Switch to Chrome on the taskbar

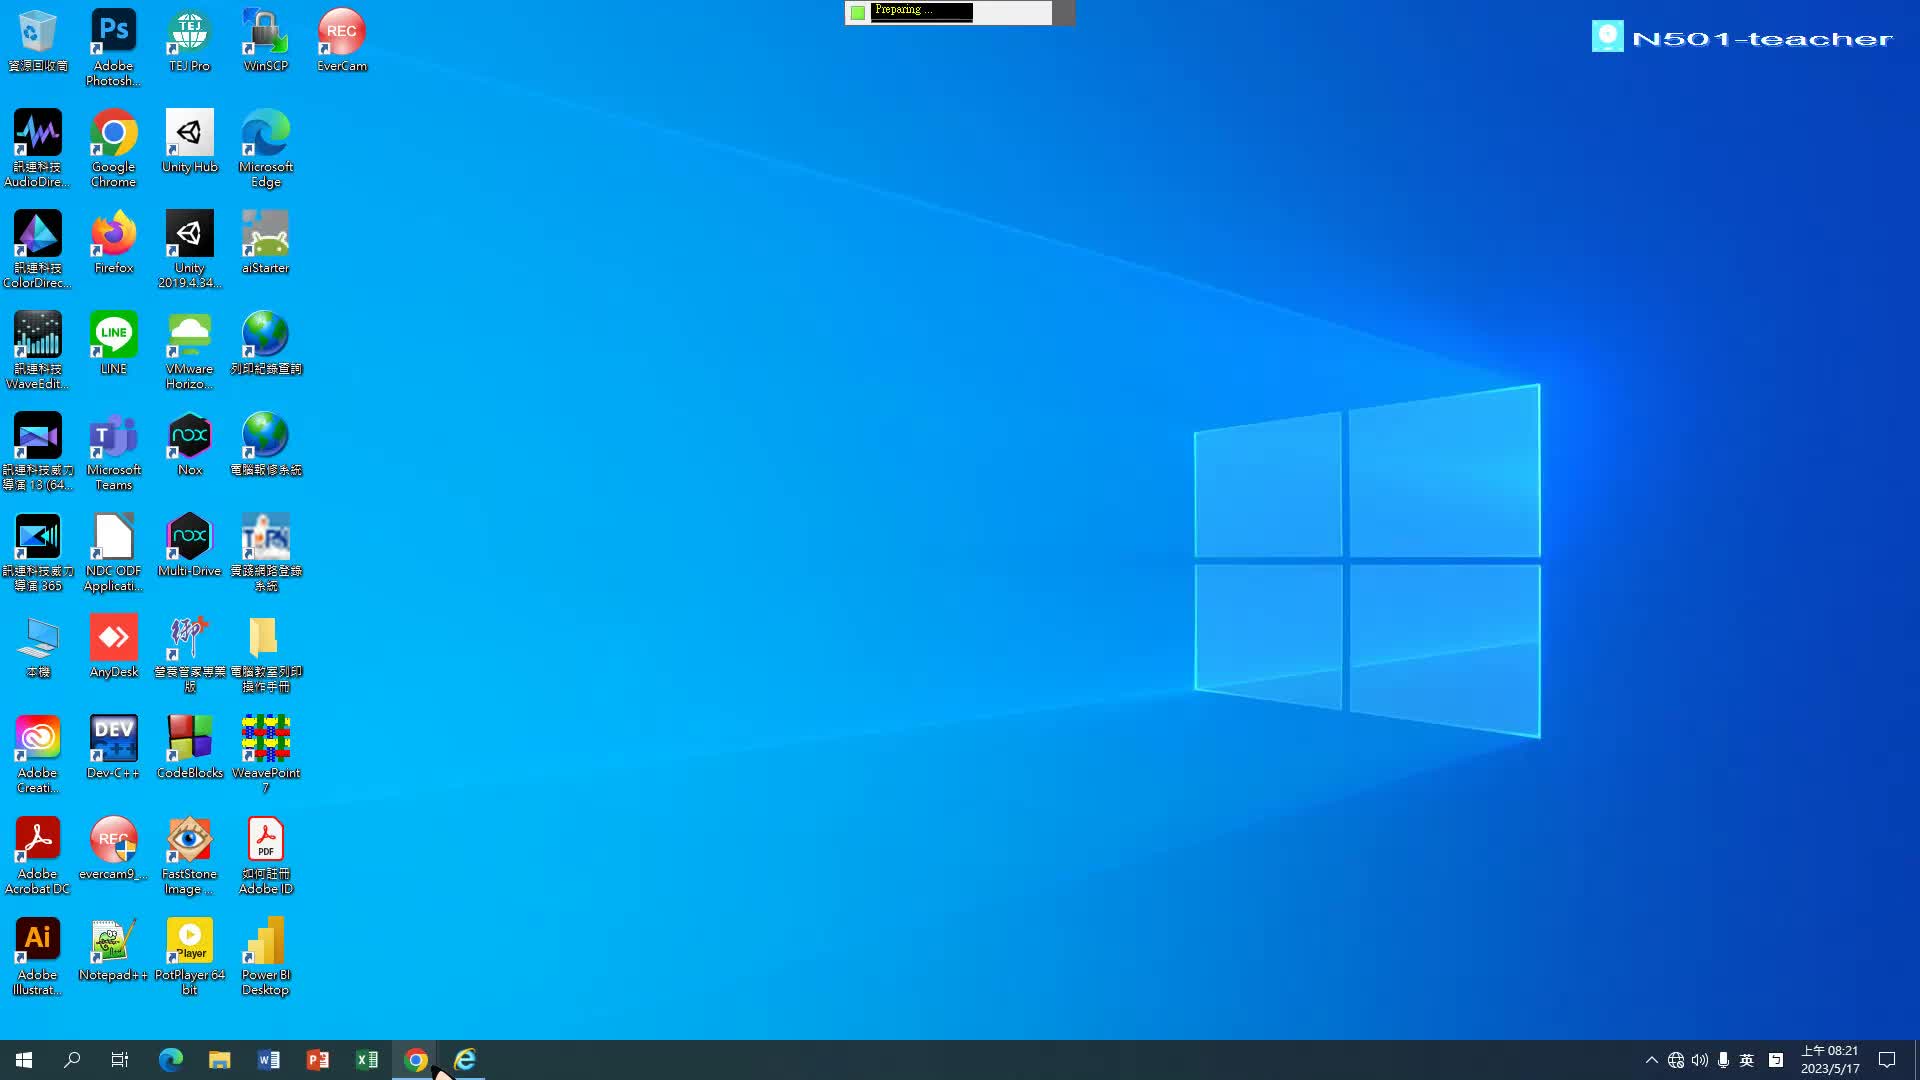(416, 1060)
